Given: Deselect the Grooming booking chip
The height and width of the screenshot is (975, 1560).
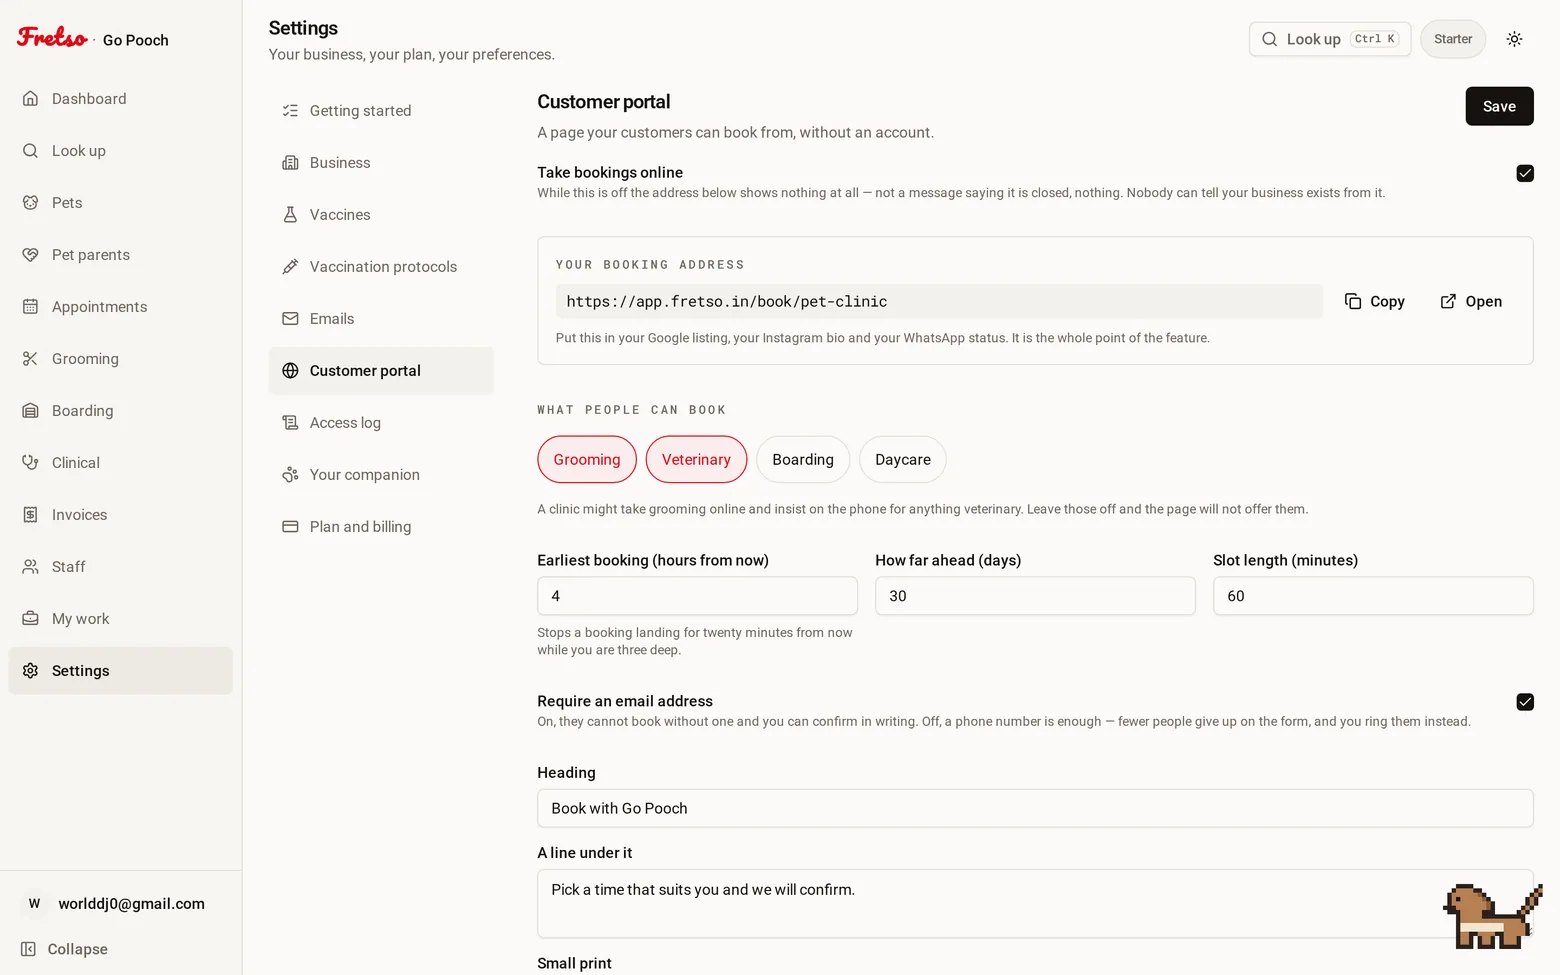Looking at the screenshot, I should pyautogui.click(x=587, y=459).
